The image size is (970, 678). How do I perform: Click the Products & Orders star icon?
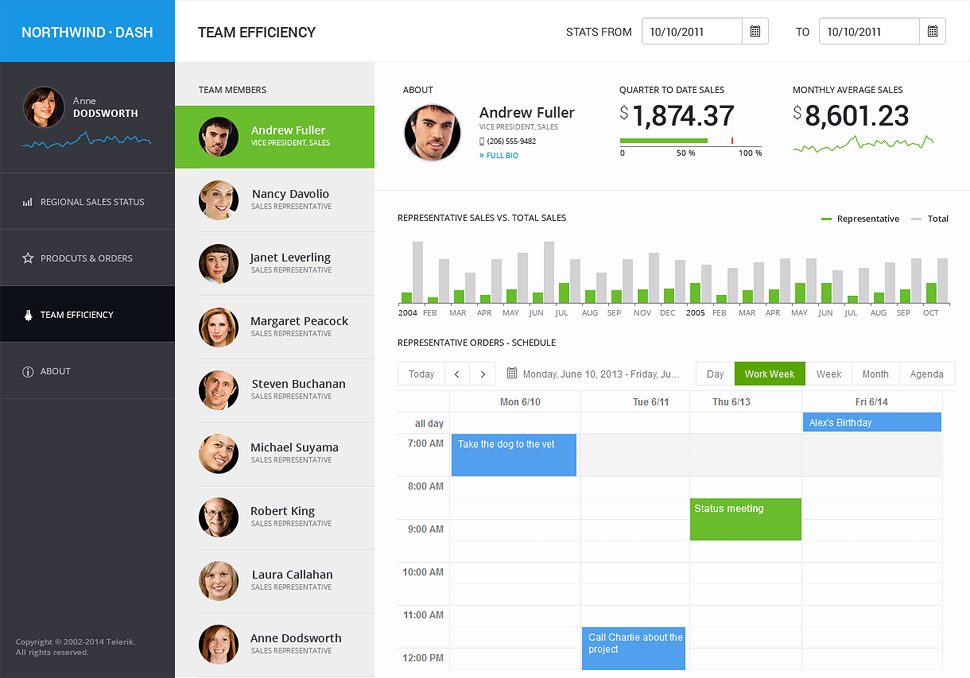click(x=27, y=258)
